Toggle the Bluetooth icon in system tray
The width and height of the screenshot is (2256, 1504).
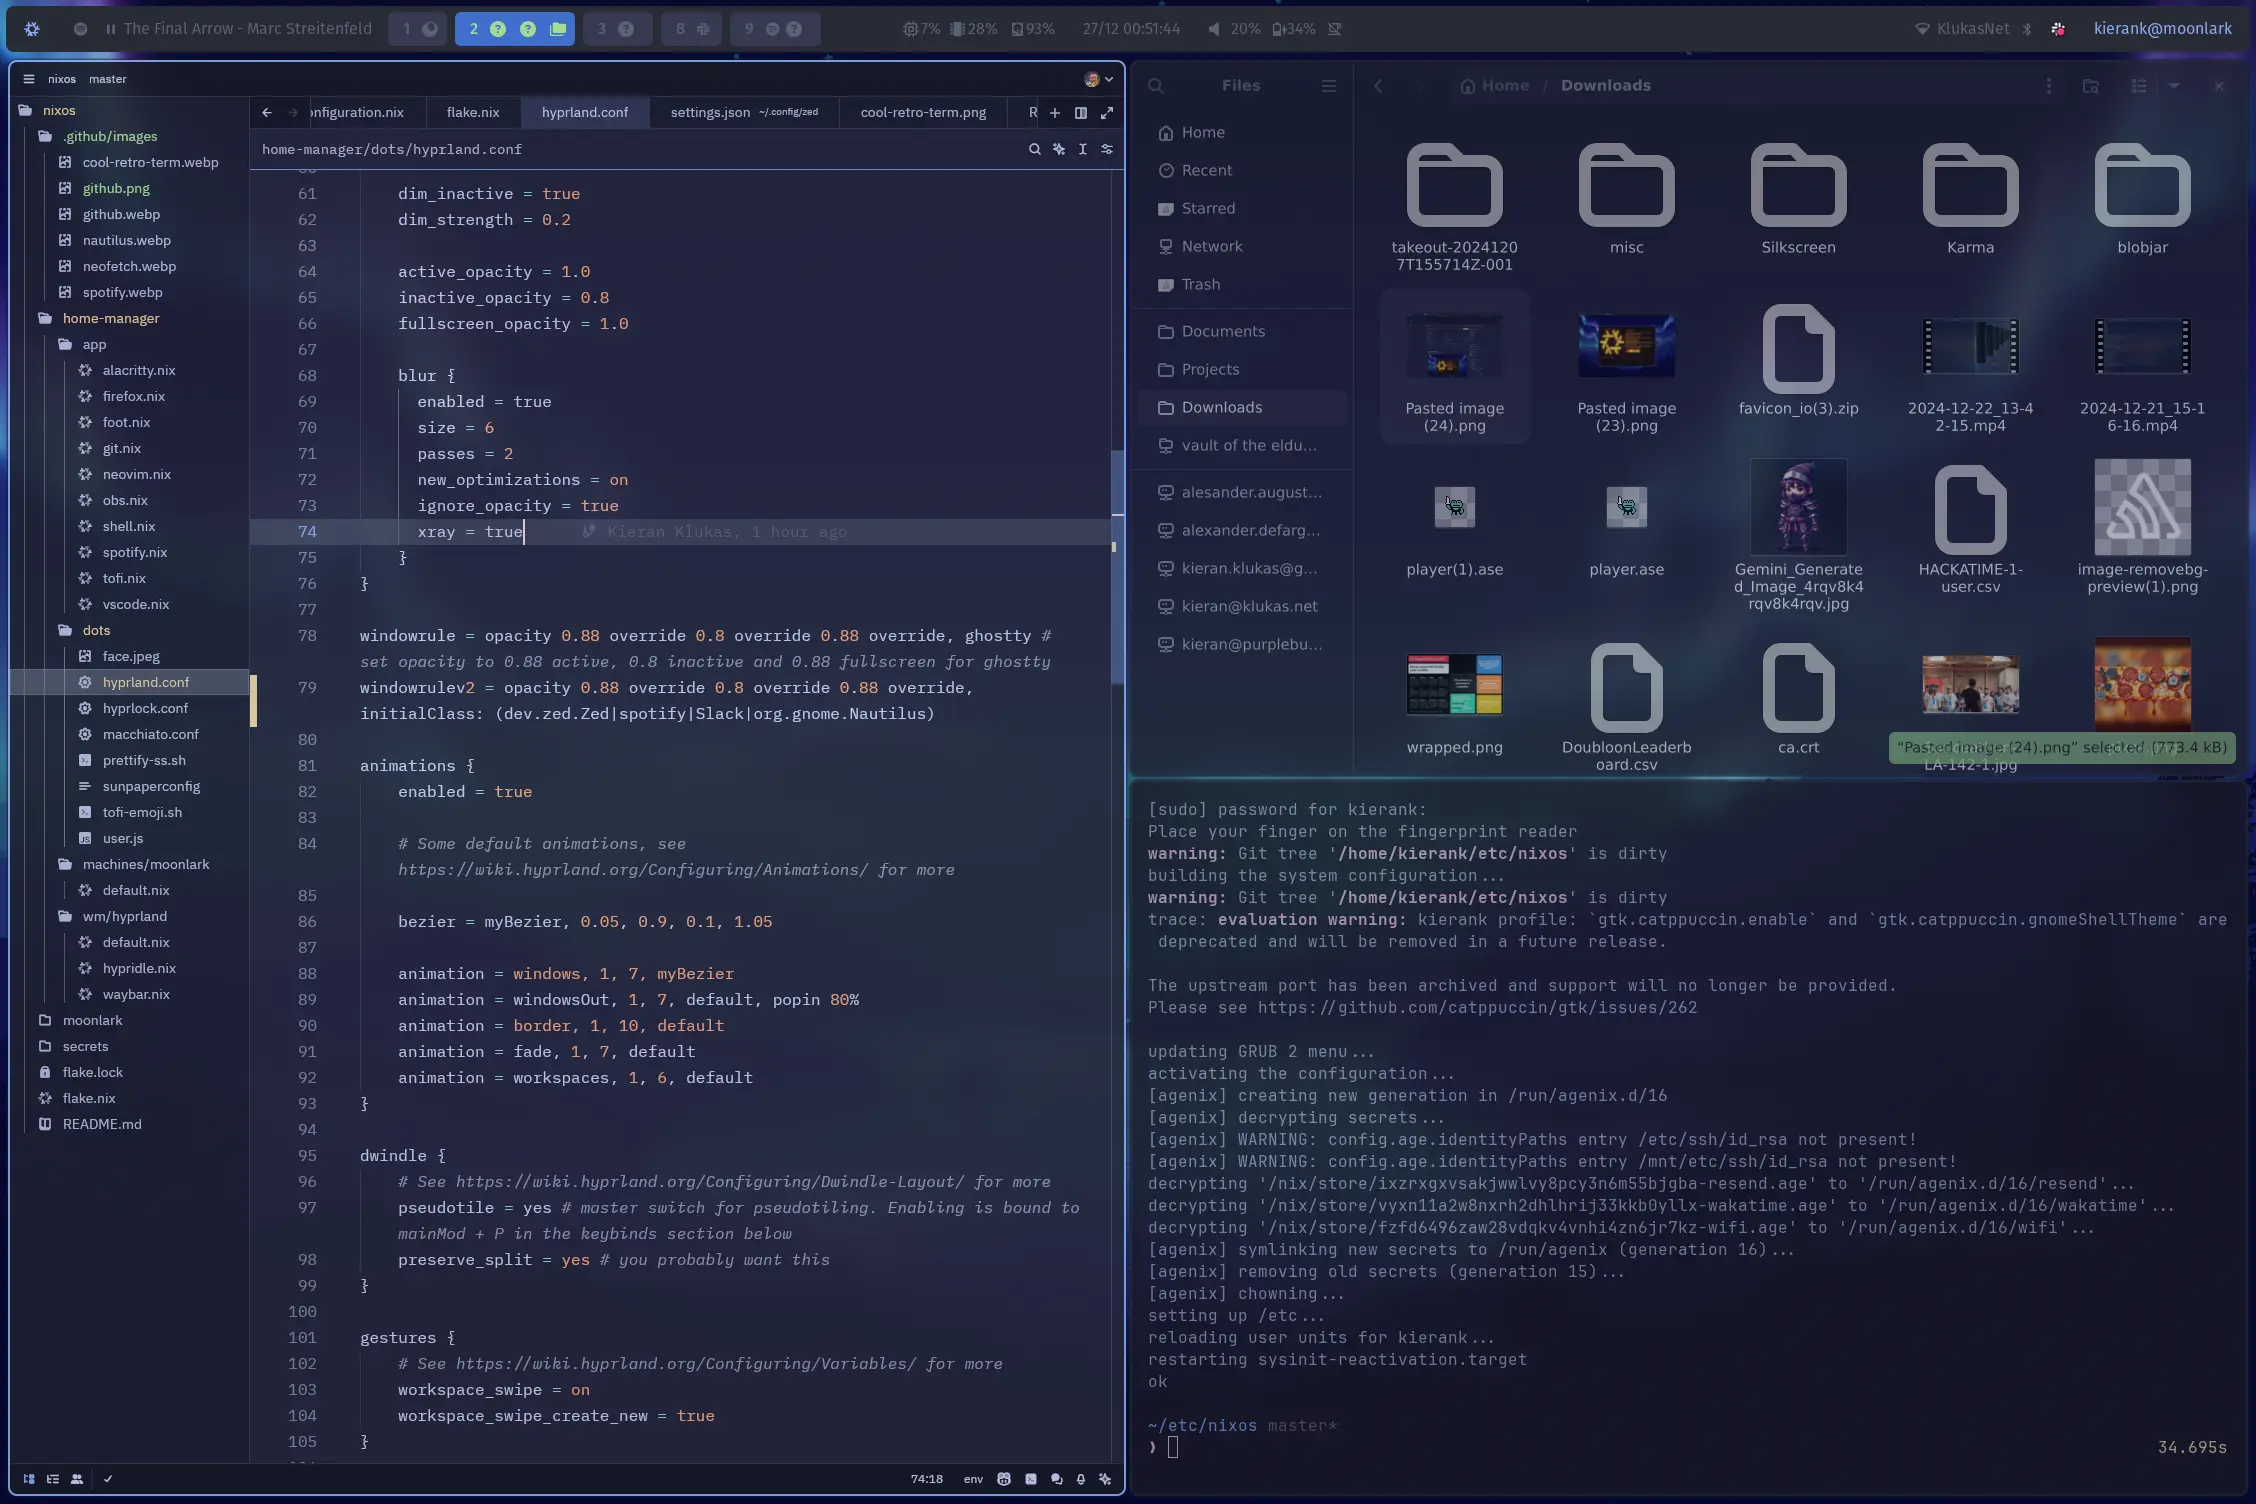[2027, 29]
